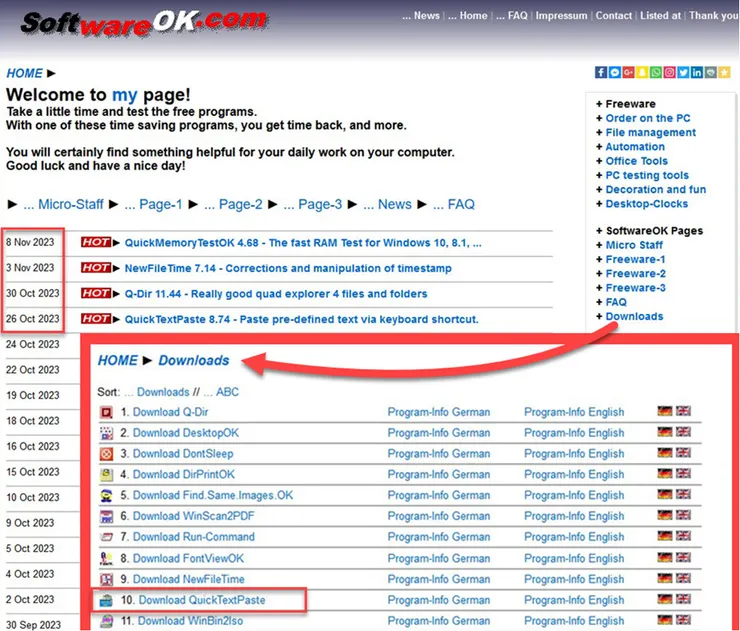
Task: Share page on Twitter icon
Action: 683,72
